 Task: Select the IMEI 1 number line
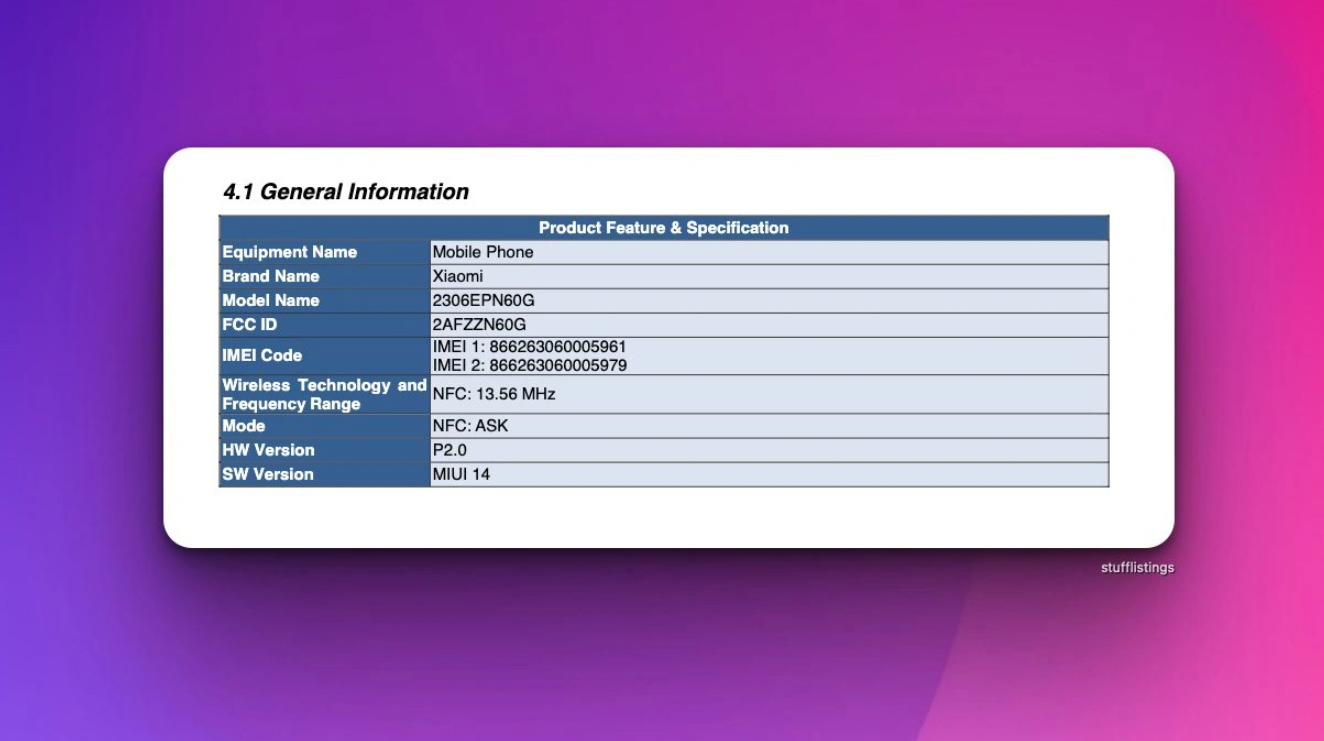(x=529, y=346)
